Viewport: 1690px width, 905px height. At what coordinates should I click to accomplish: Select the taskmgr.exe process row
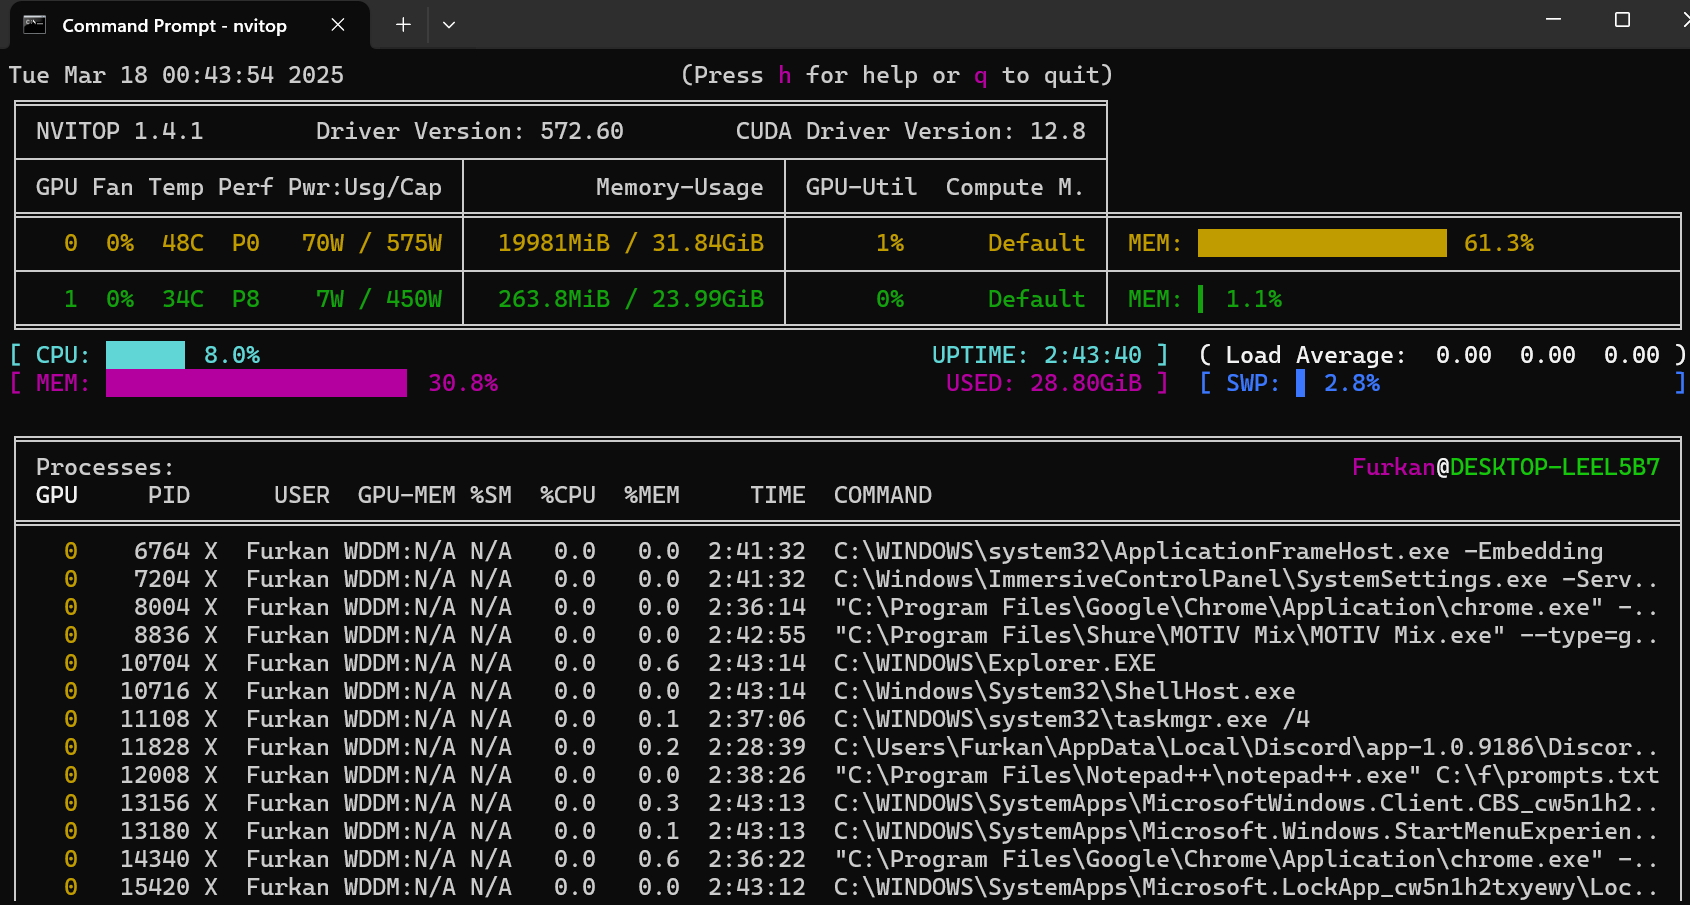click(1070, 719)
